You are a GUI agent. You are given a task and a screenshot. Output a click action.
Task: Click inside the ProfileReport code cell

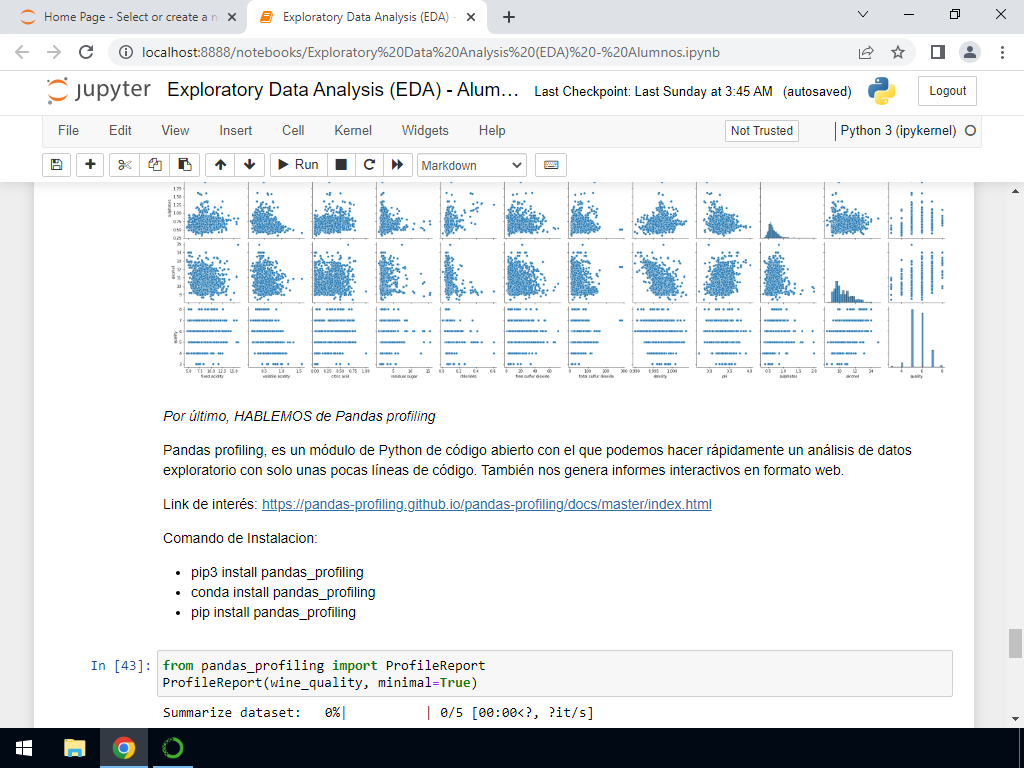pyautogui.click(x=554, y=673)
